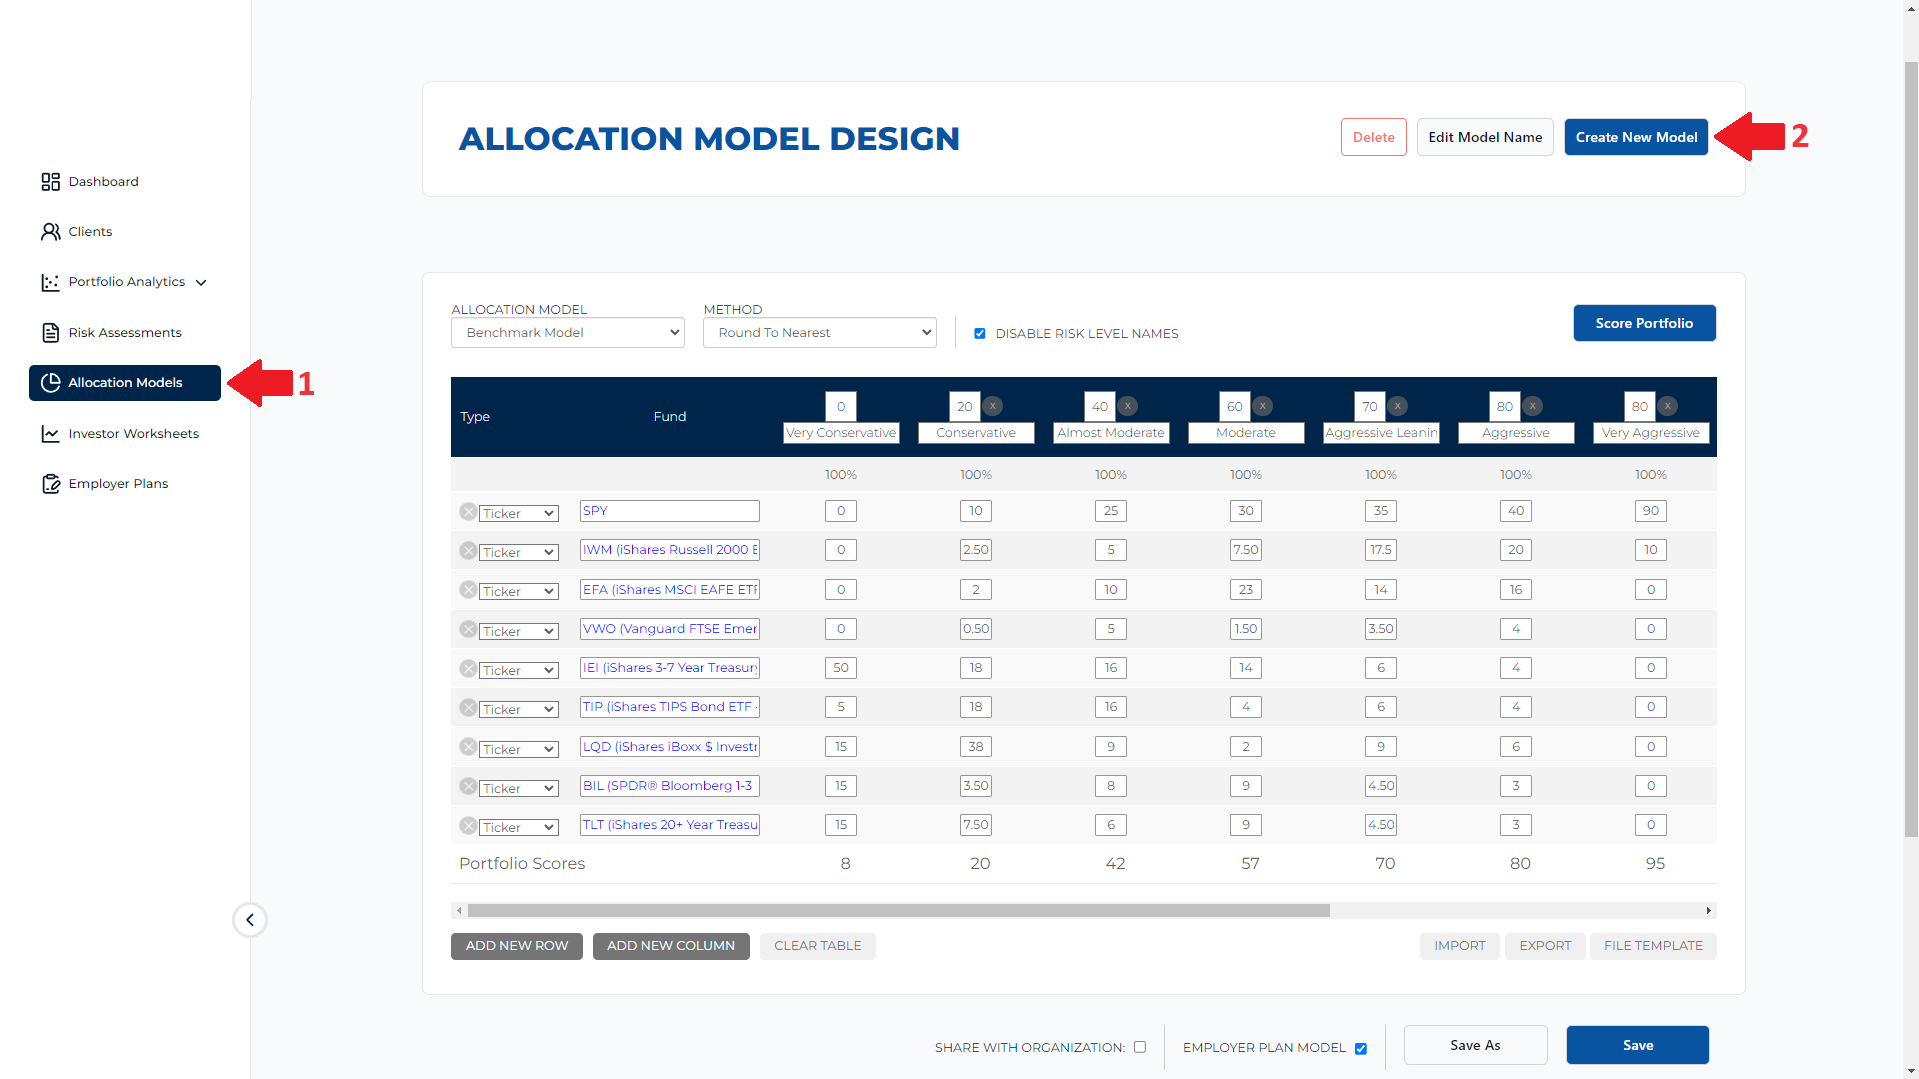Open the Allocation Model dropdown
The width and height of the screenshot is (1919, 1079).
click(567, 333)
